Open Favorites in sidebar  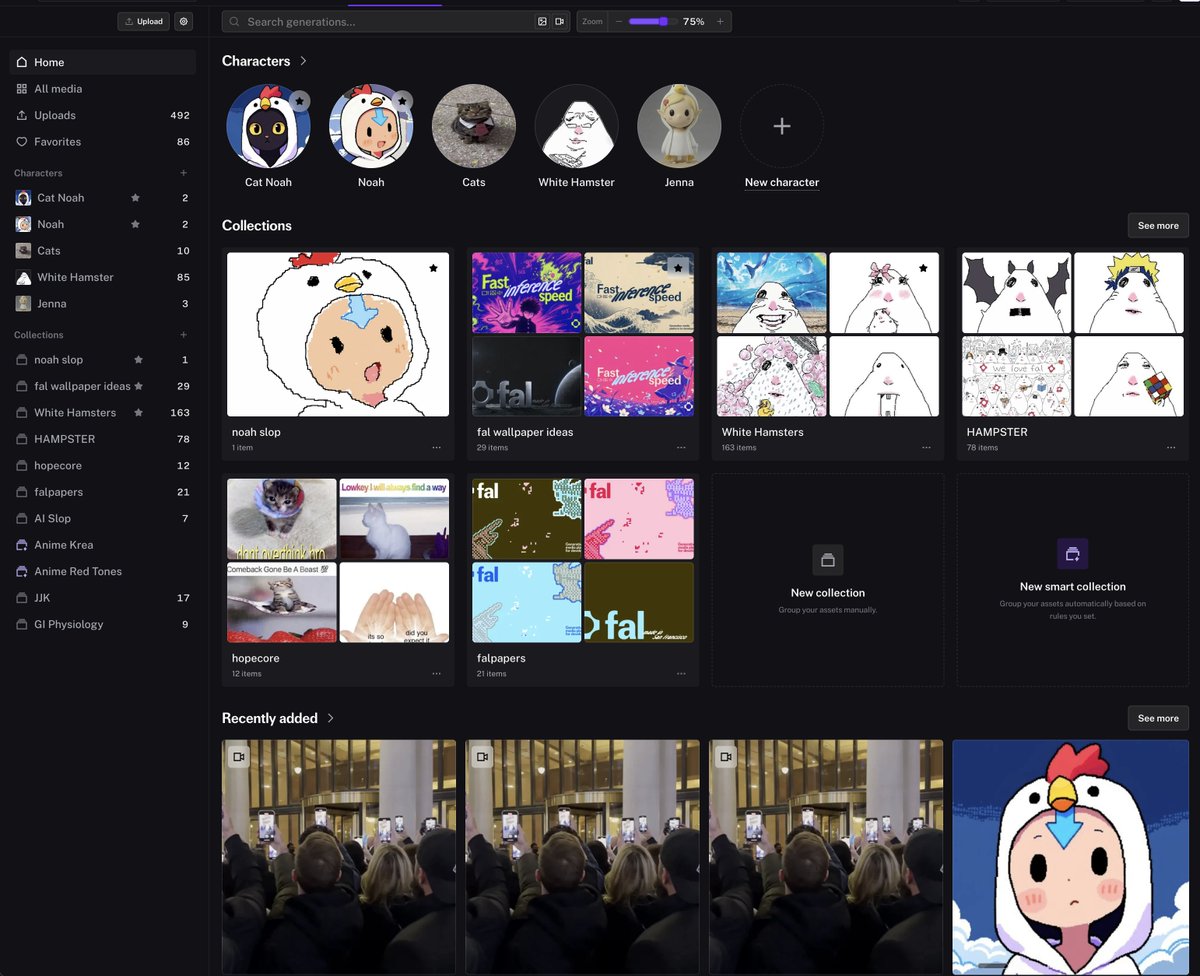(x=102, y=142)
